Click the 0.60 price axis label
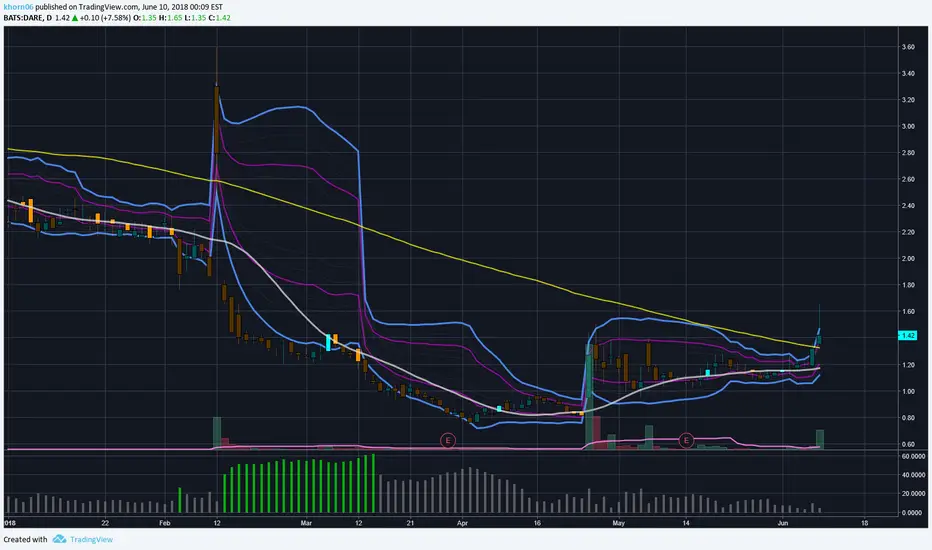The image size is (932, 550). point(908,444)
